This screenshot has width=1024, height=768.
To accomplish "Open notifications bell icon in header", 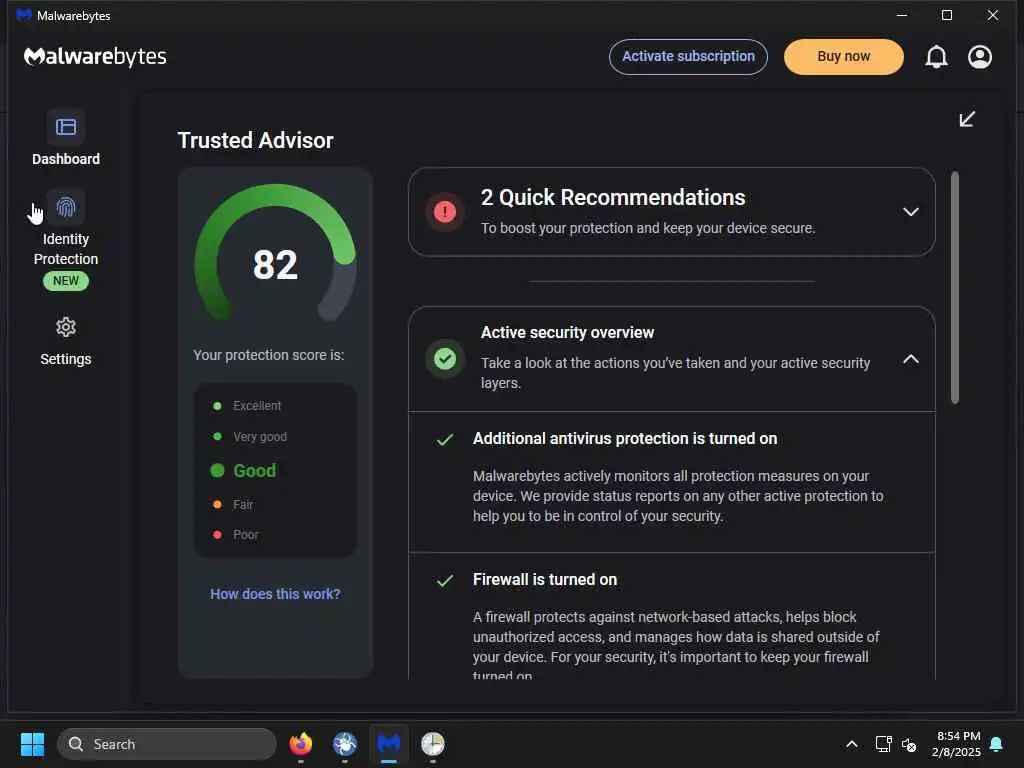I will click(x=936, y=57).
